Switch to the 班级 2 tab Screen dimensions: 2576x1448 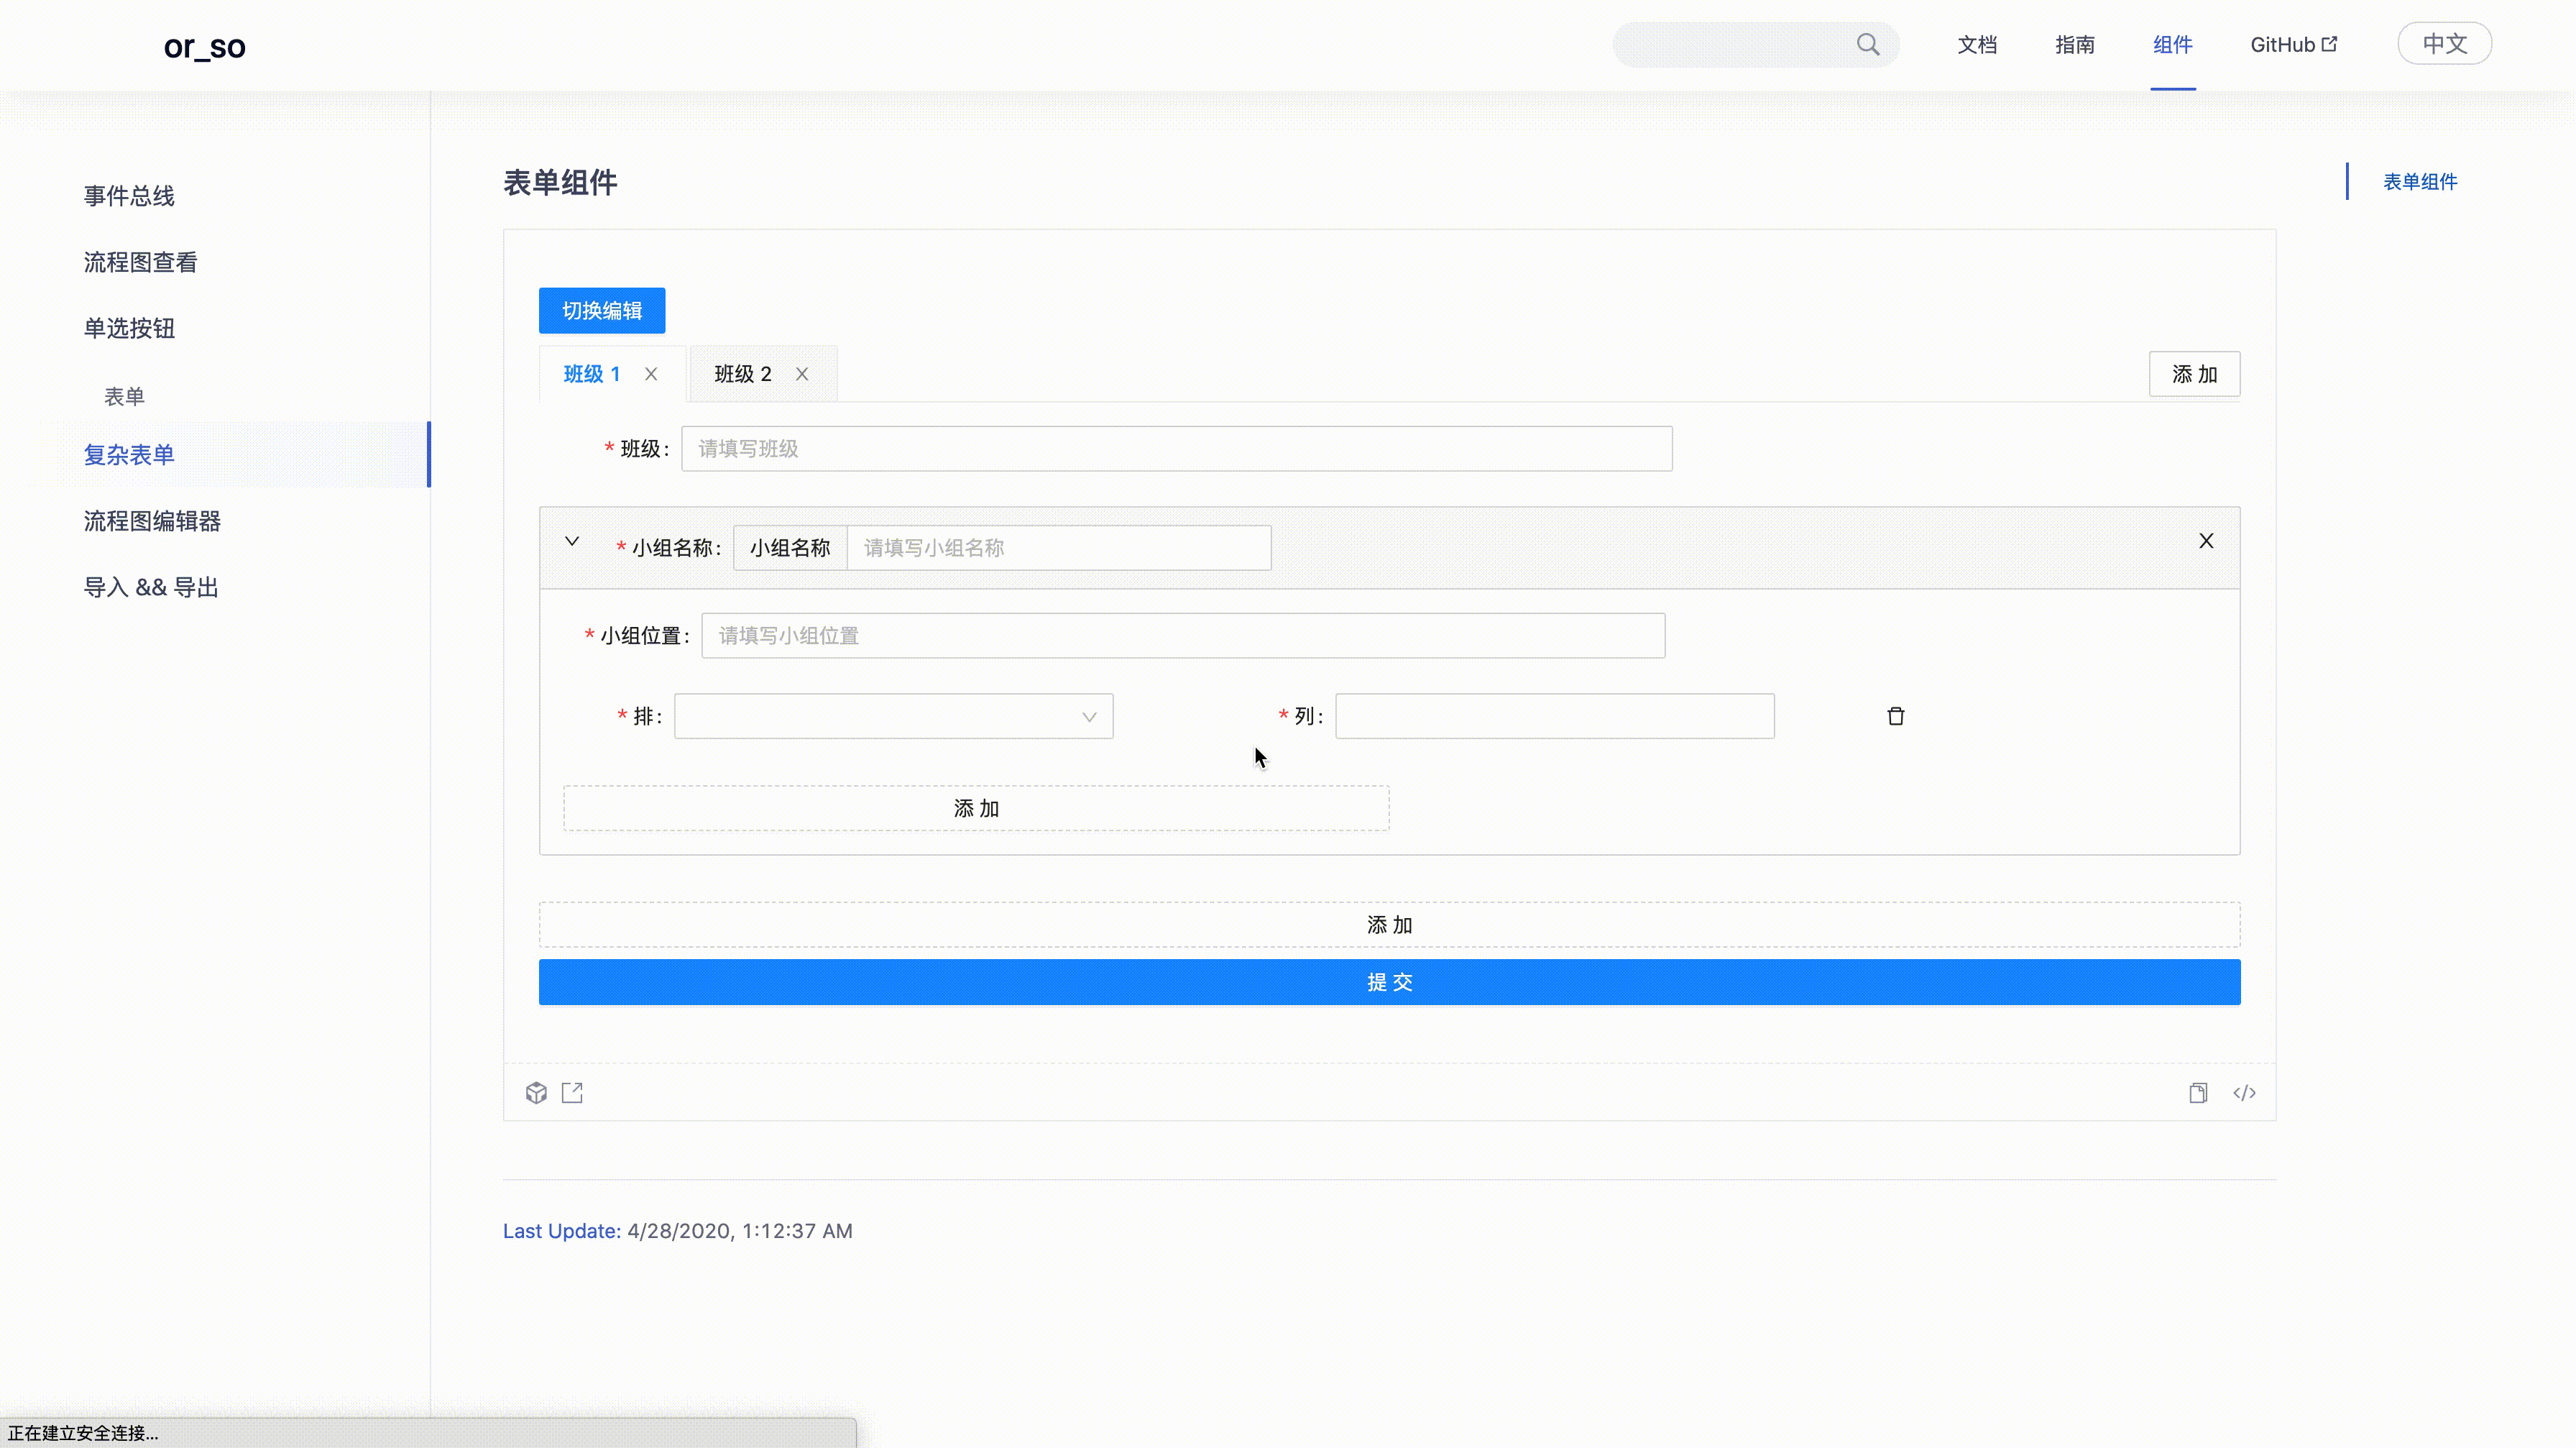[x=743, y=374]
